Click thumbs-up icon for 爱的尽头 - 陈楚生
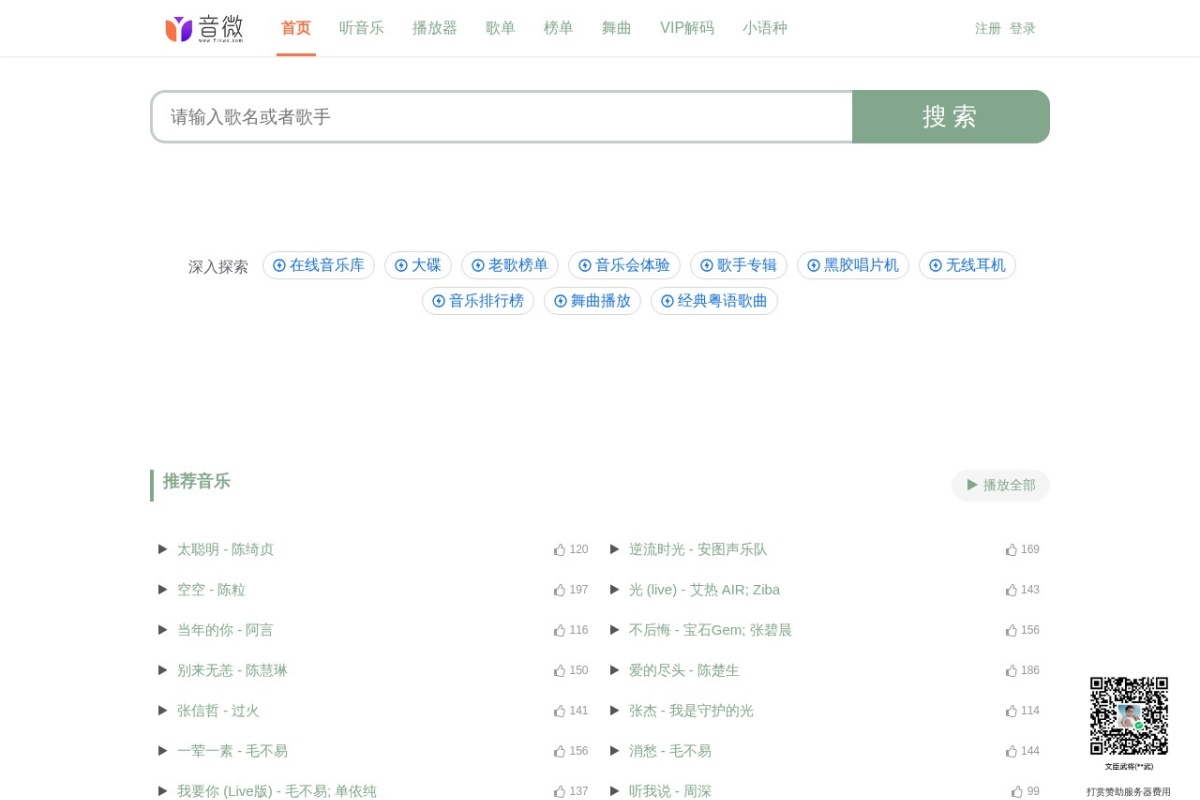The width and height of the screenshot is (1200, 800). 1012,670
